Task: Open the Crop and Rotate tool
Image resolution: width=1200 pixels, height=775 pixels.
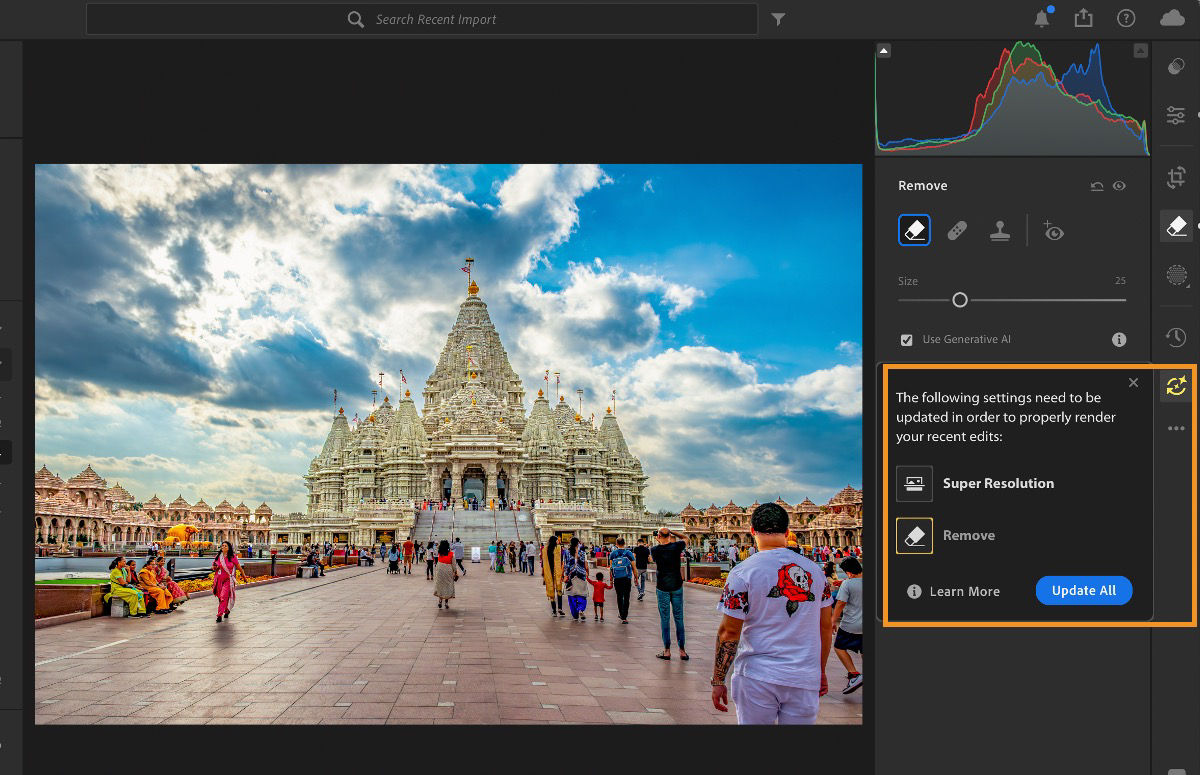Action: 1176,178
